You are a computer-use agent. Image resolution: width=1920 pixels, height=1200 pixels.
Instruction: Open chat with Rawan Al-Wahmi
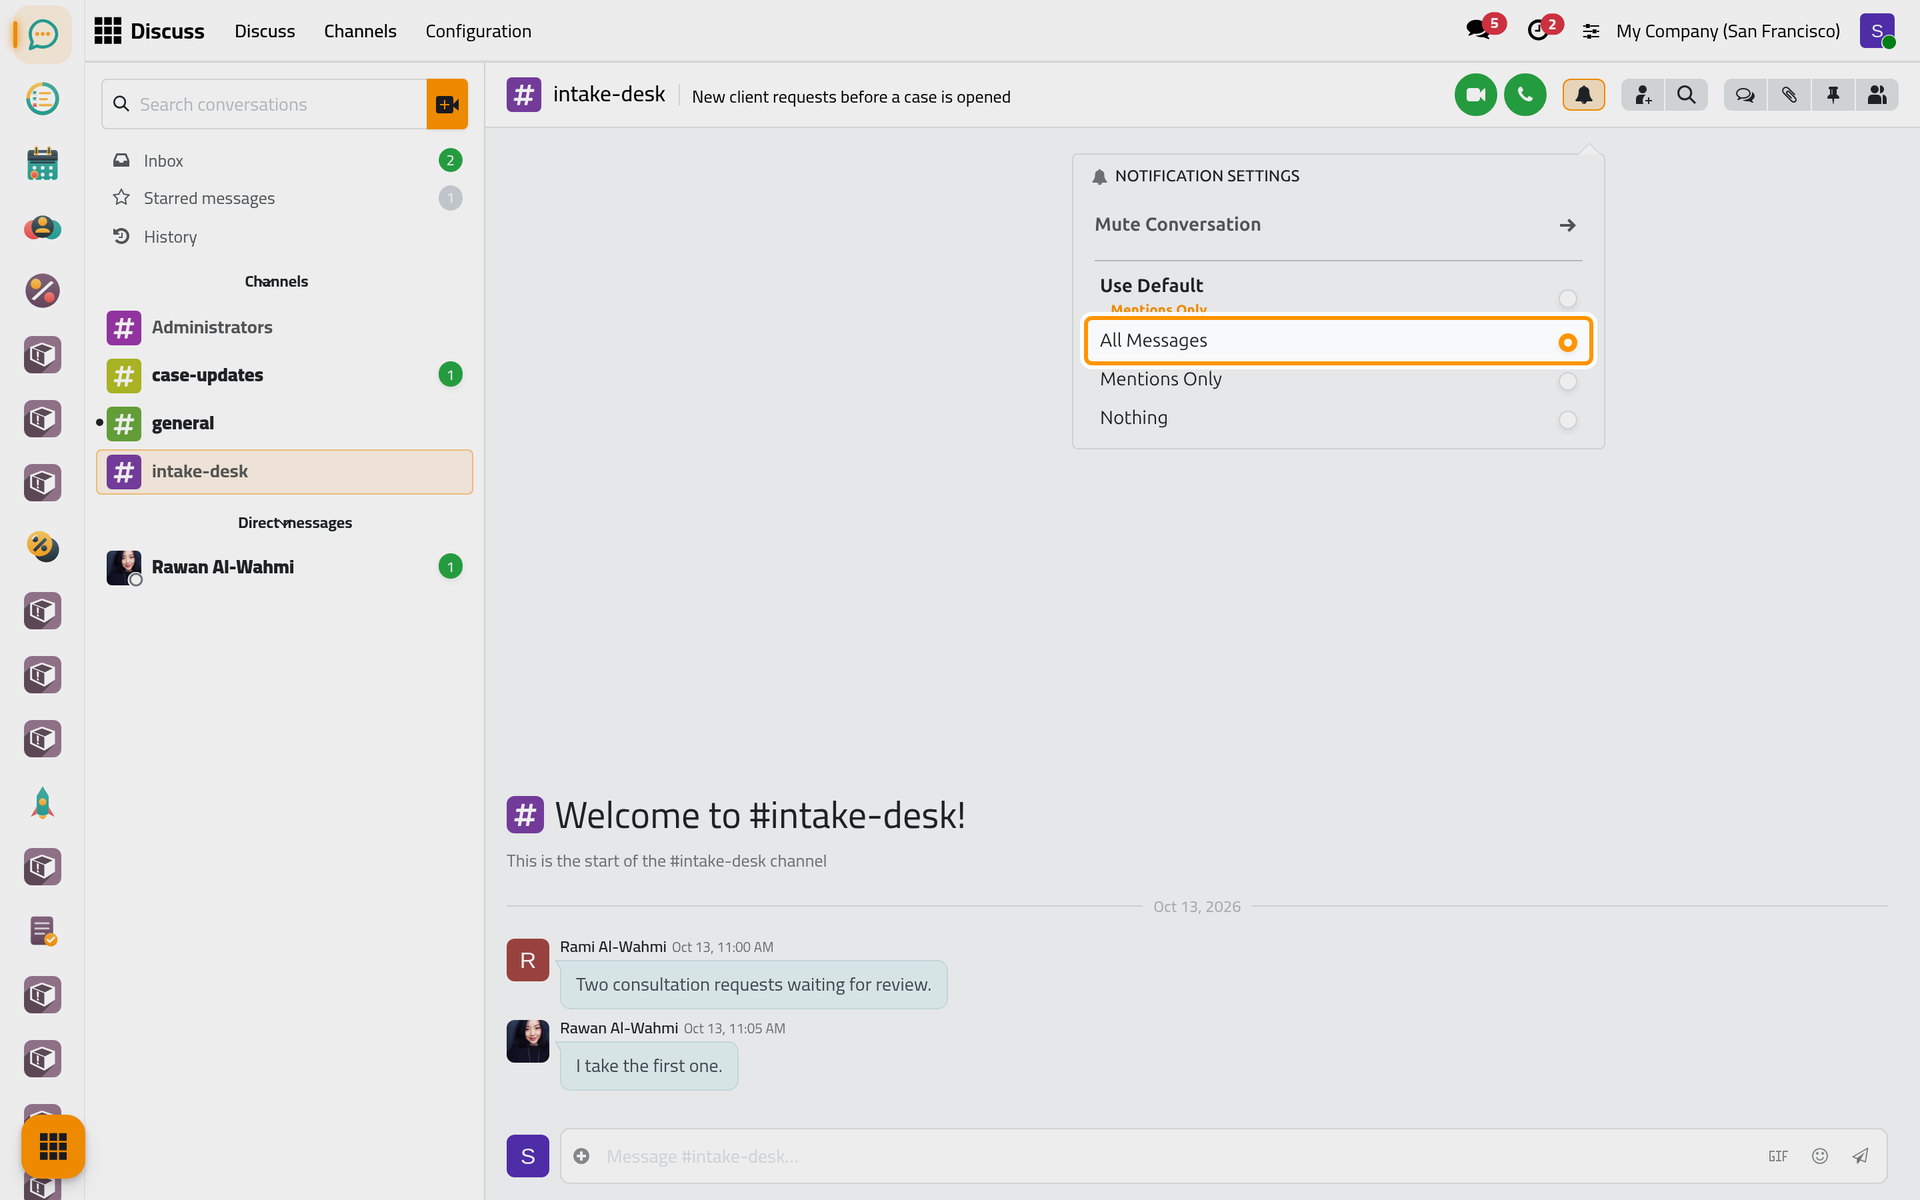click(284, 567)
